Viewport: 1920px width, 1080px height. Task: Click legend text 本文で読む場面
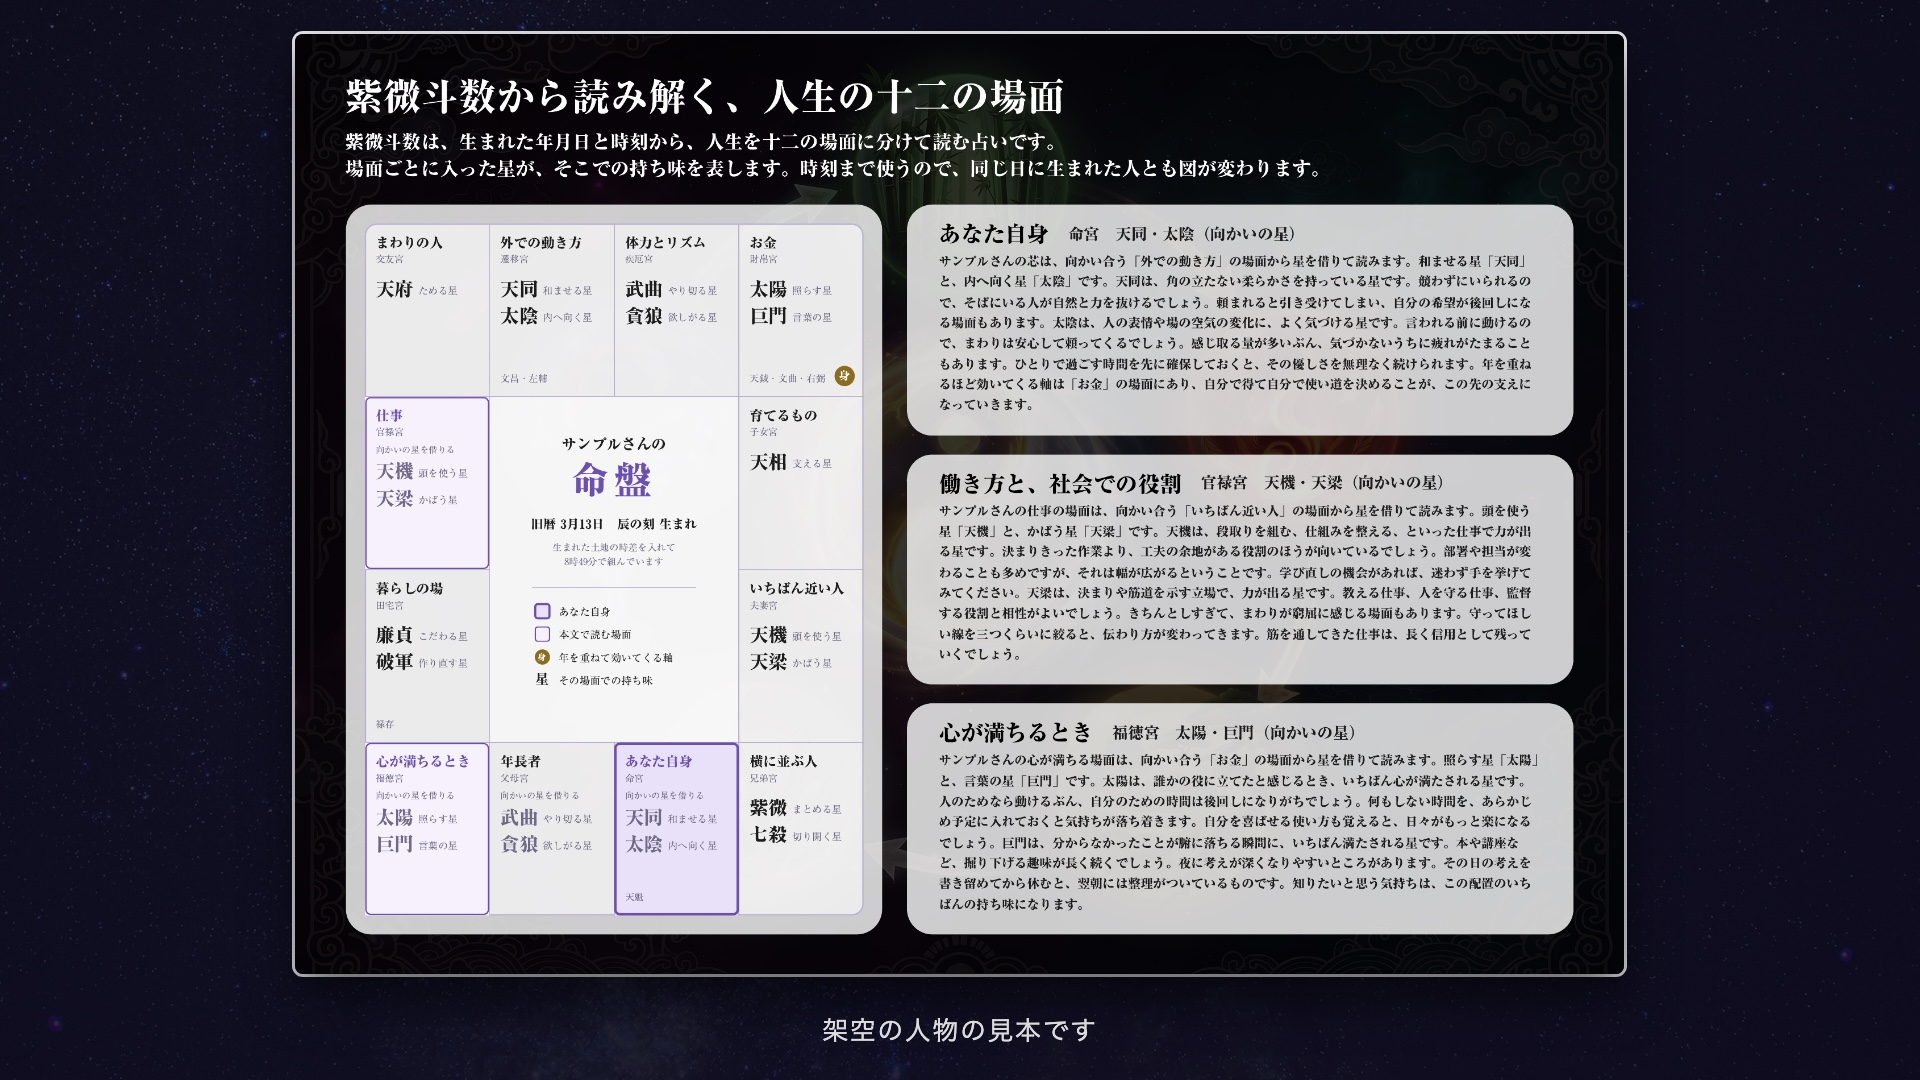595,635
